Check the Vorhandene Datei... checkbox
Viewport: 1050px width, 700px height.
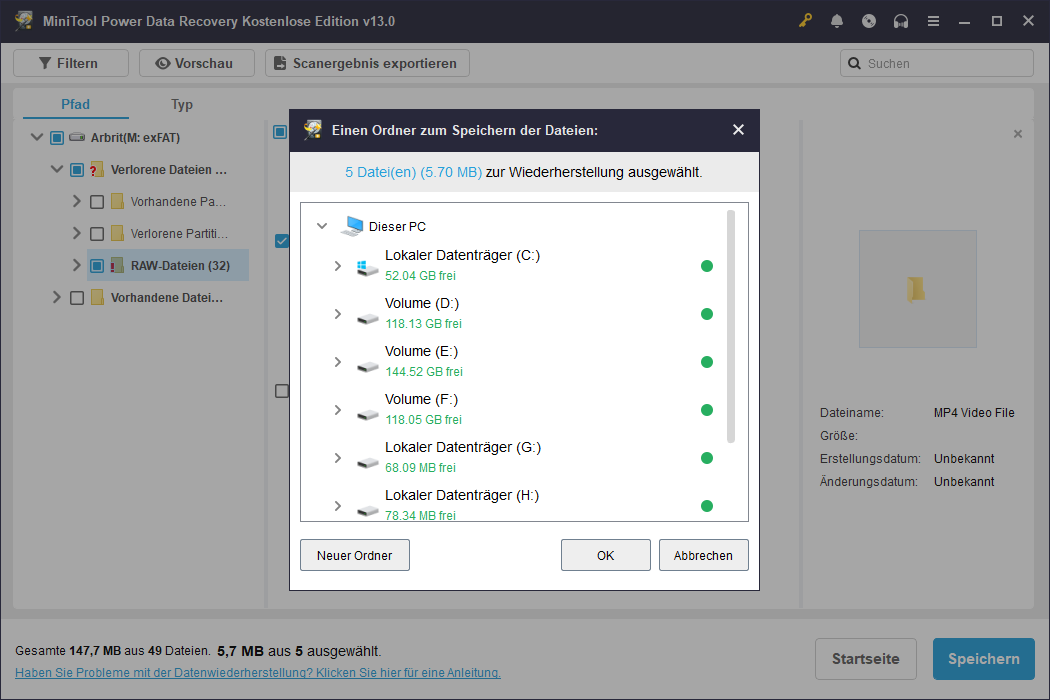click(x=77, y=297)
